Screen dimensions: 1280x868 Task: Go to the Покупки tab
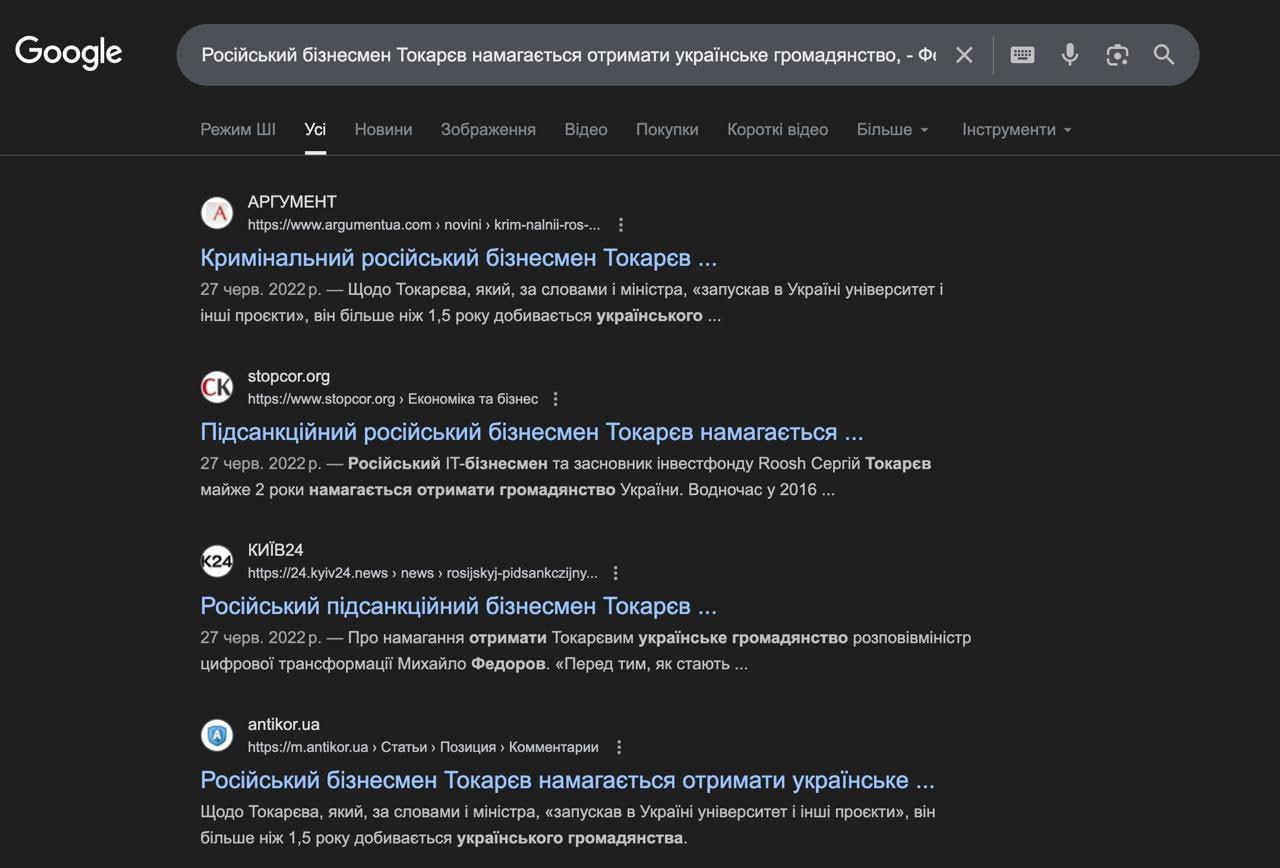667,129
